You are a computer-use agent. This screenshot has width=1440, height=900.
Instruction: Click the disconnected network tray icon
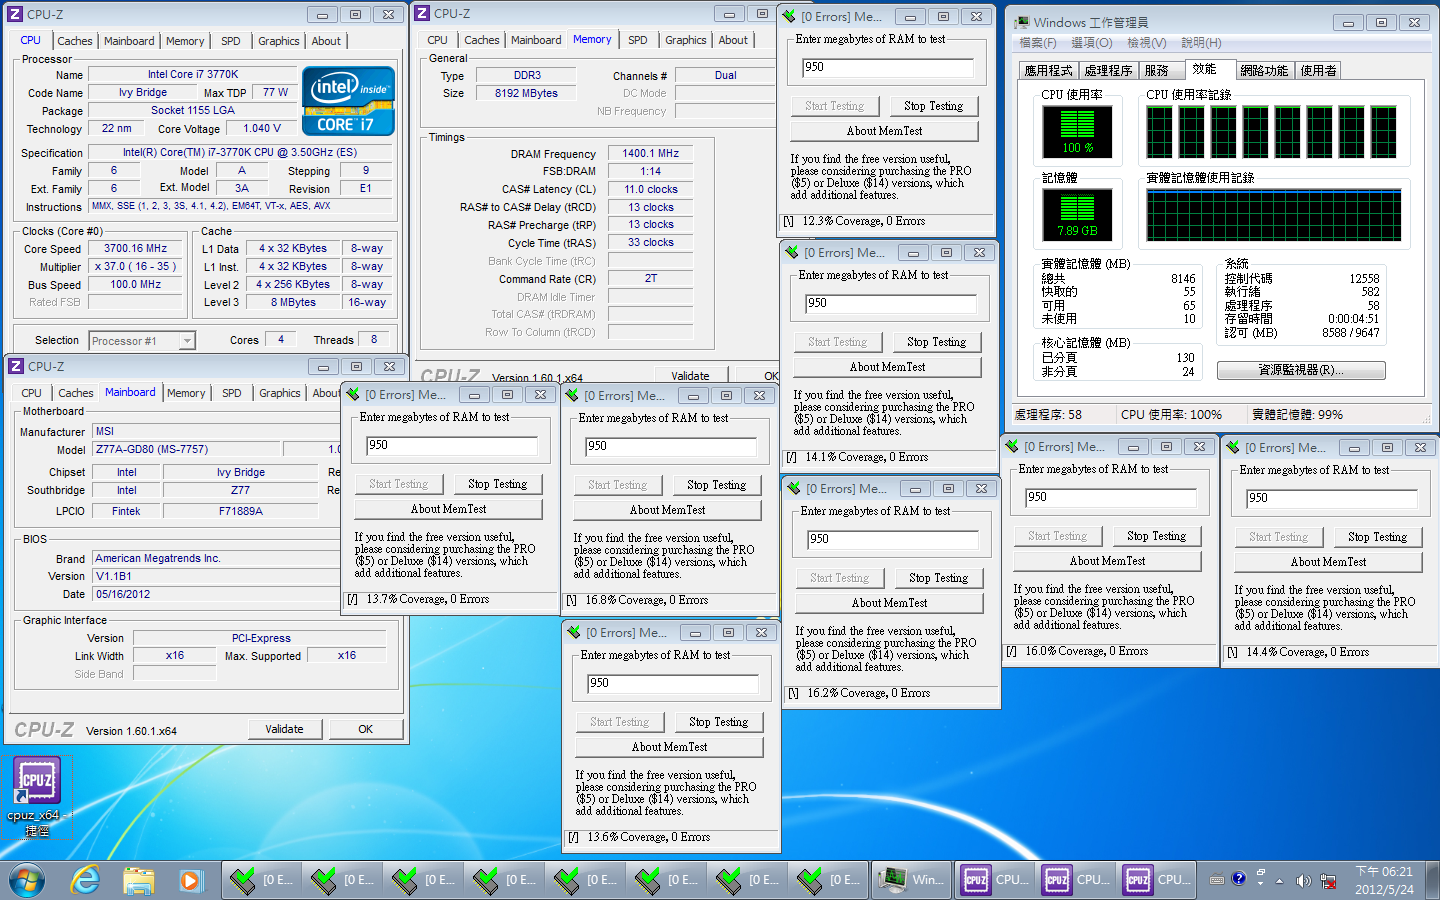tap(1329, 881)
